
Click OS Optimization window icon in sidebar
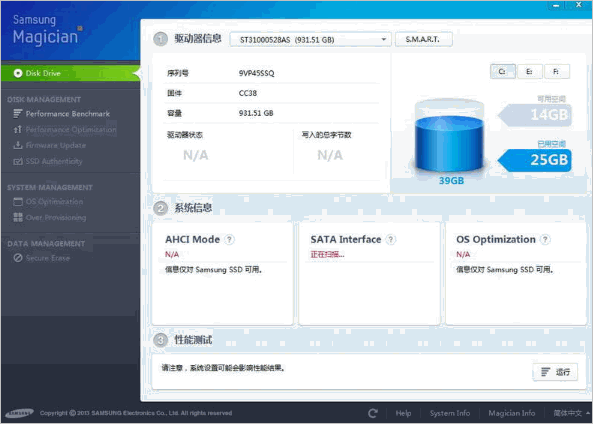[x=18, y=202]
